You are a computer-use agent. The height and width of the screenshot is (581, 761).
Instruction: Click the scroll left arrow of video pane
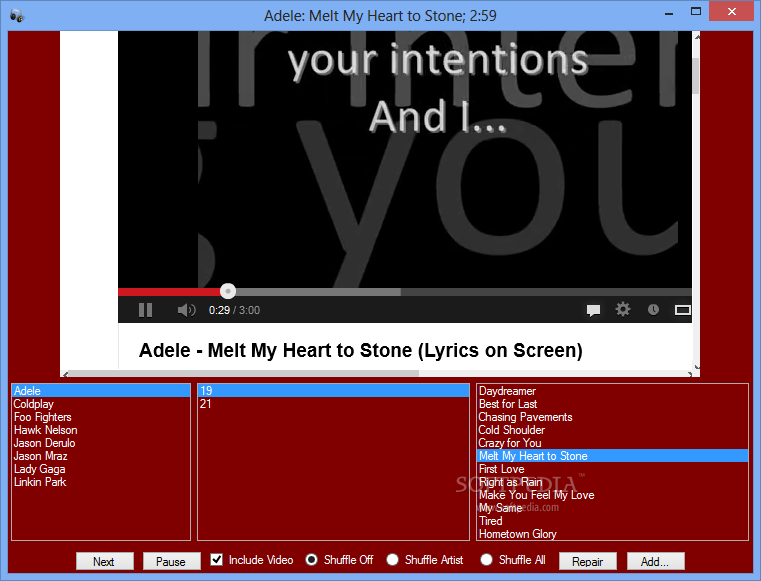[66, 374]
